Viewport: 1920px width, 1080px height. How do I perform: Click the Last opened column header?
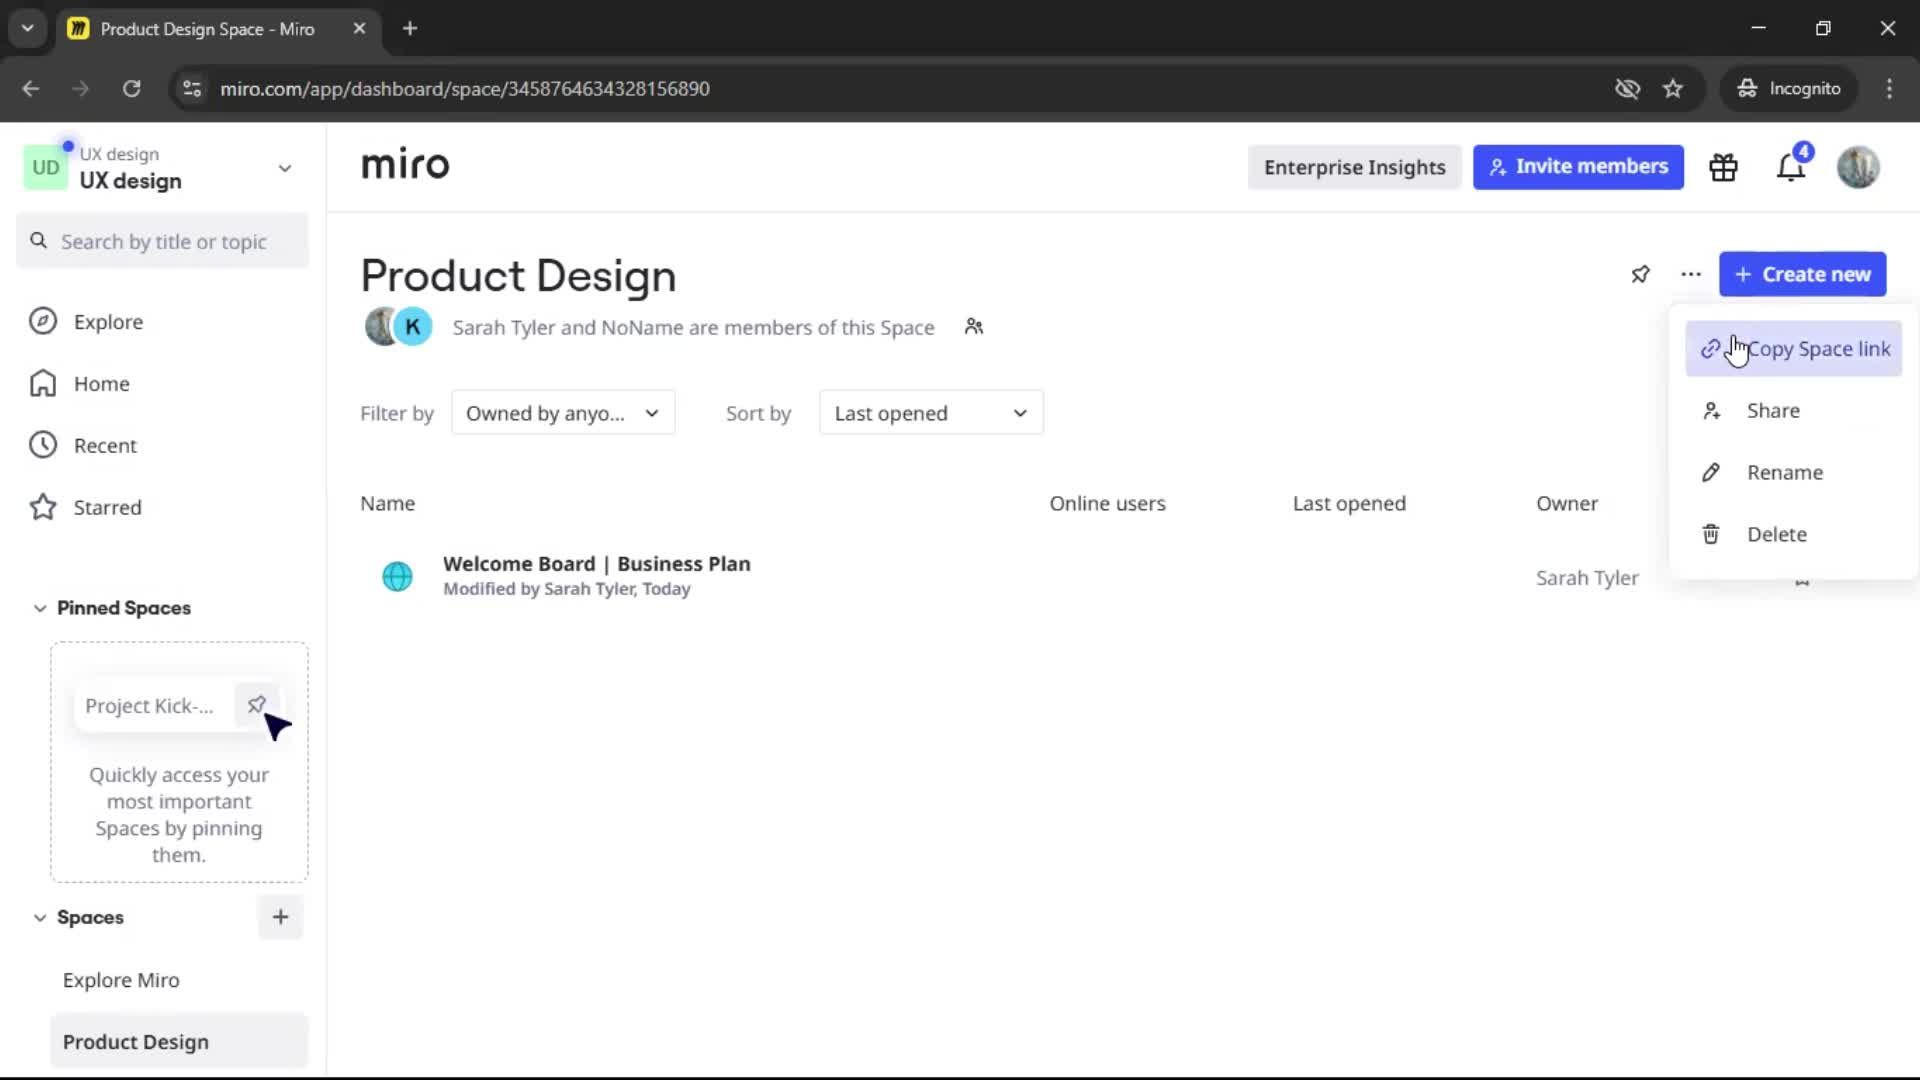1349,504
